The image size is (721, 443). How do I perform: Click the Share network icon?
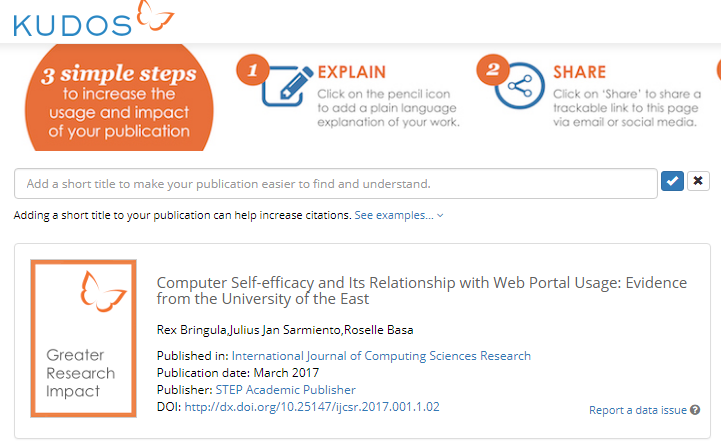(x=520, y=86)
